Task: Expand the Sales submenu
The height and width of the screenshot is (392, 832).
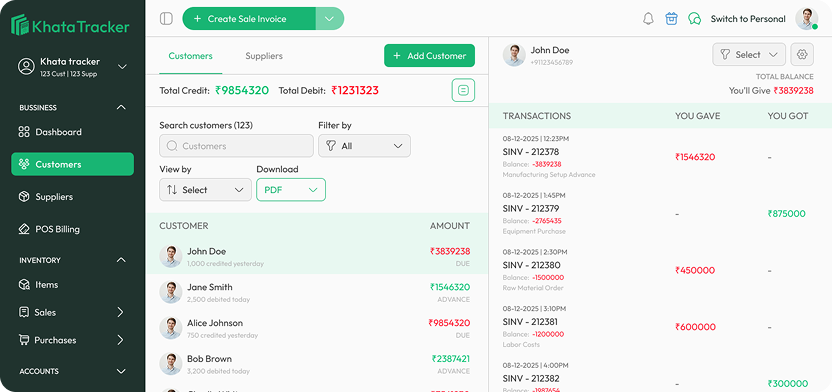Action: (x=120, y=312)
